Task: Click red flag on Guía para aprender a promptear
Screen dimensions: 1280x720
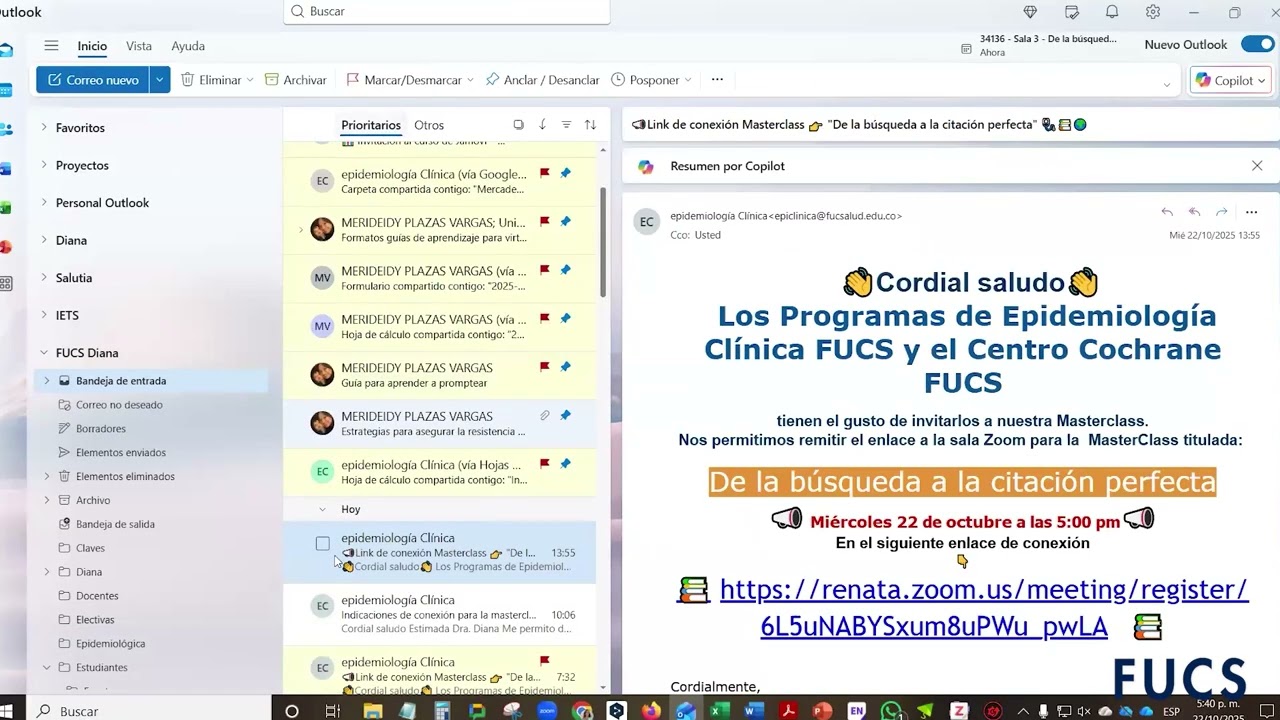Action: pos(545,367)
